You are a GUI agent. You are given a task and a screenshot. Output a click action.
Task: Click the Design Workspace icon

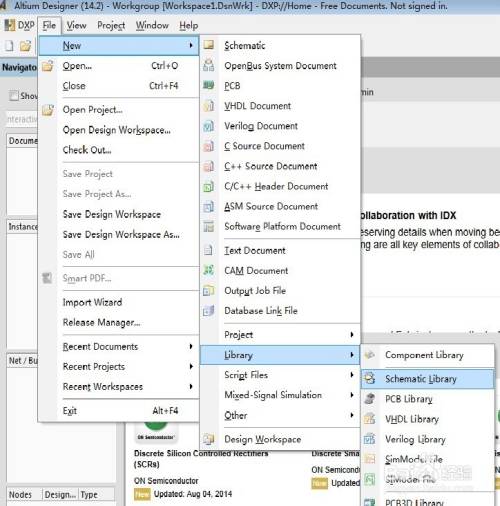(209, 439)
